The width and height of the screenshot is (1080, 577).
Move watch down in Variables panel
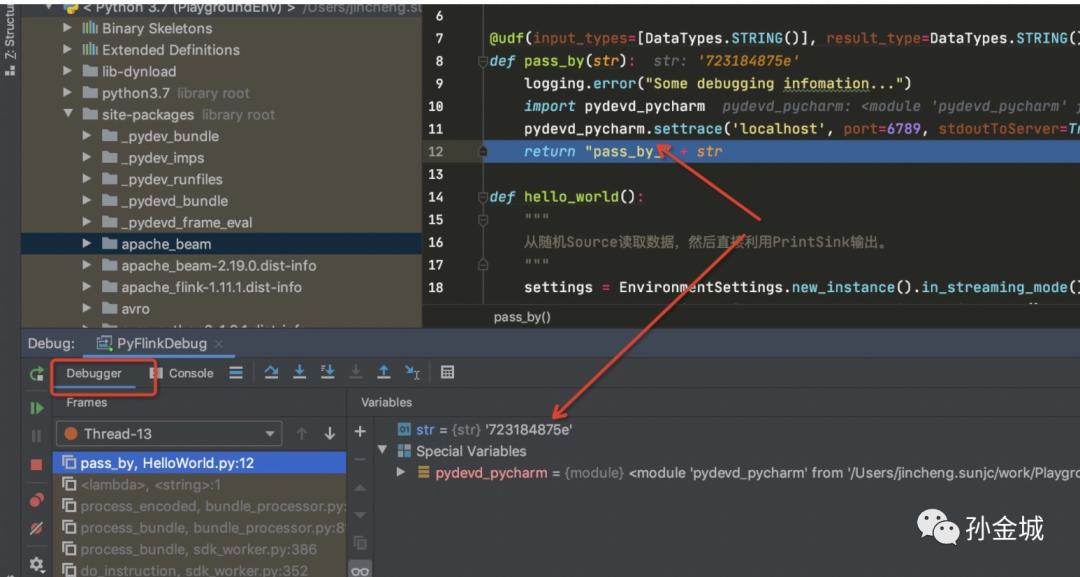pos(360,515)
